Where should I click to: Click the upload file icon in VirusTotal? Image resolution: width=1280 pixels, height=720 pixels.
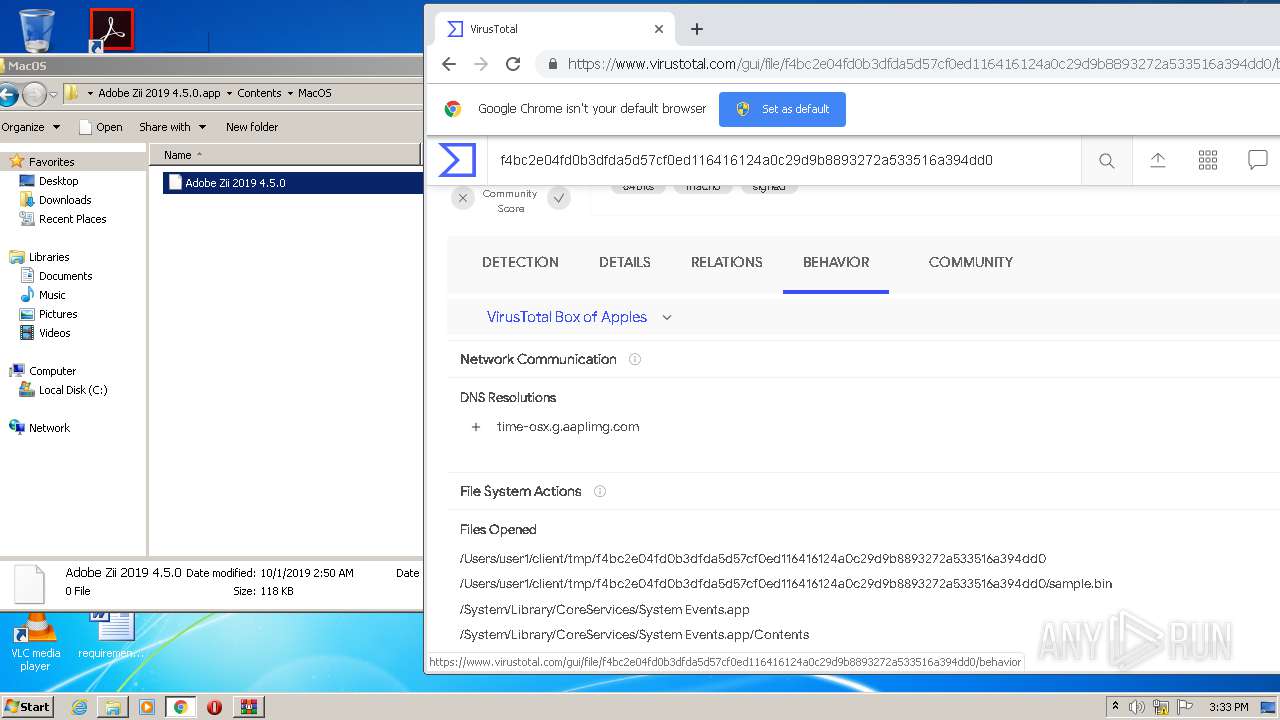coord(1157,160)
